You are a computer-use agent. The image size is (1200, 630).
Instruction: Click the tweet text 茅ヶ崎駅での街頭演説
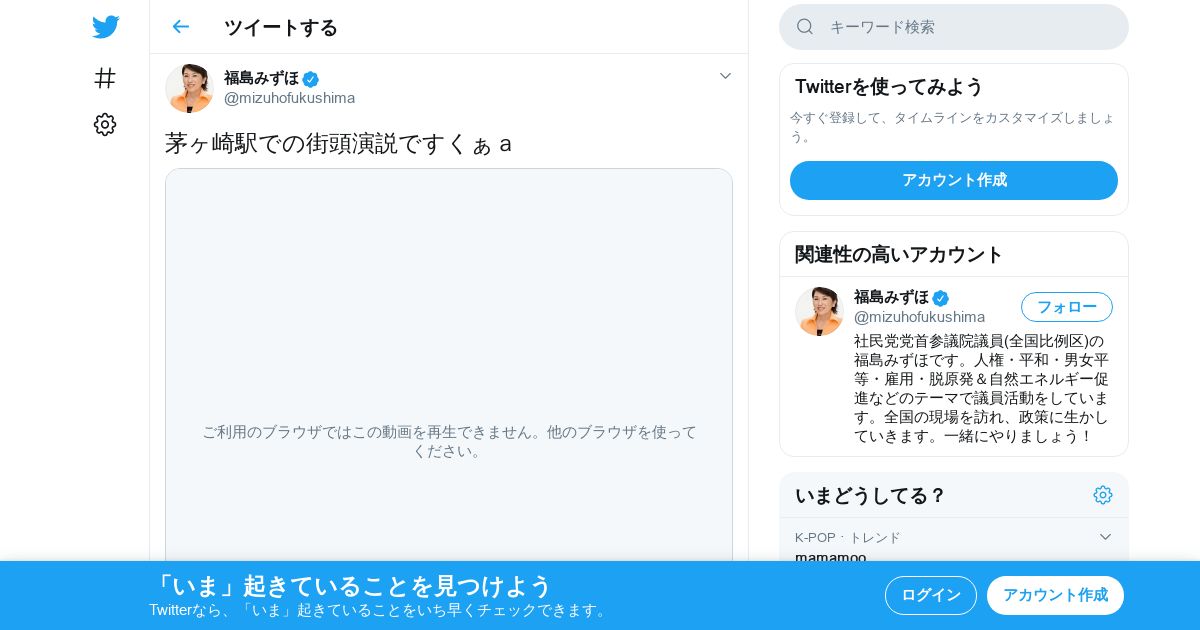pyautogui.click(x=339, y=143)
